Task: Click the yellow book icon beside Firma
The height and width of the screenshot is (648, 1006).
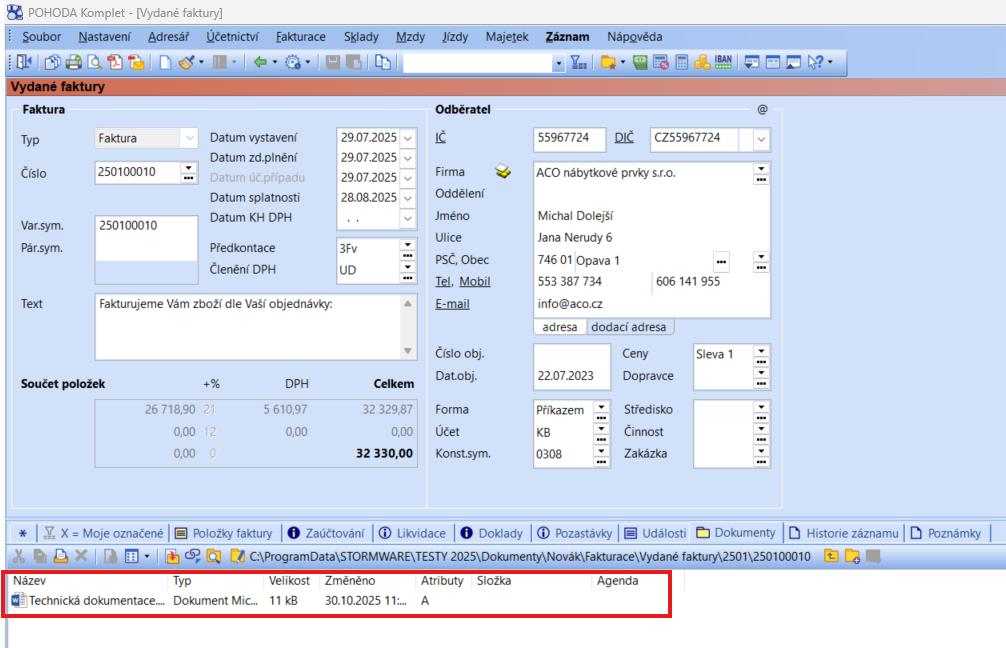Action: (x=503, y=172)
